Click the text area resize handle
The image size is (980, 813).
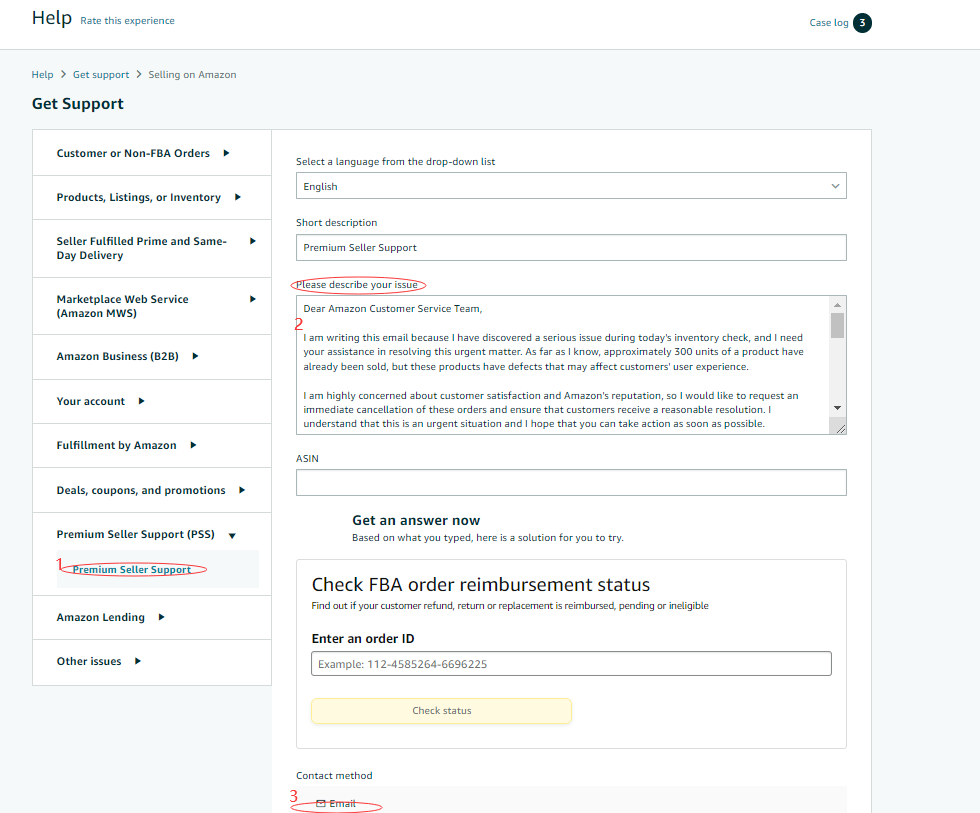[x=841, y=429]
